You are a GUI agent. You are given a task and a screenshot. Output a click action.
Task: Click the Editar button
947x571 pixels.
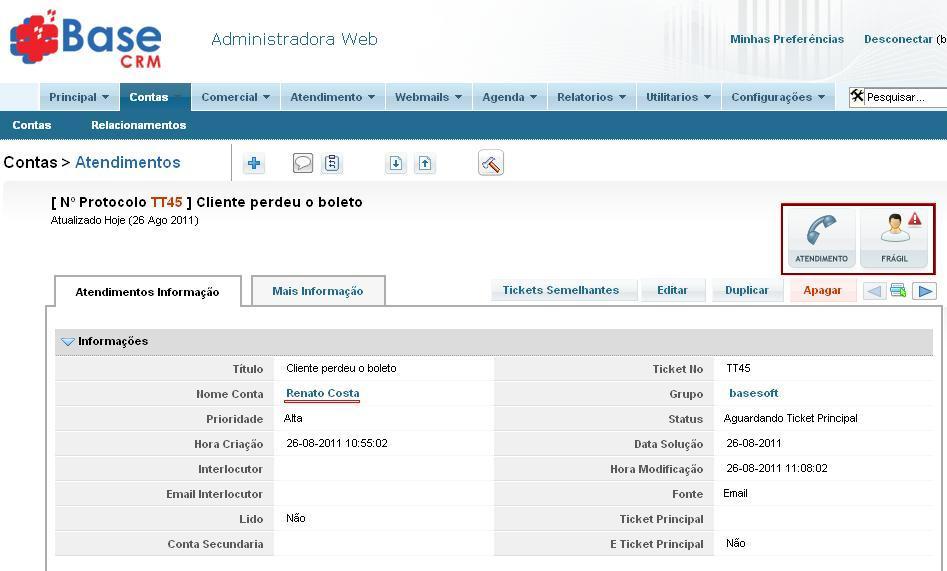click(x=672, y=290)
